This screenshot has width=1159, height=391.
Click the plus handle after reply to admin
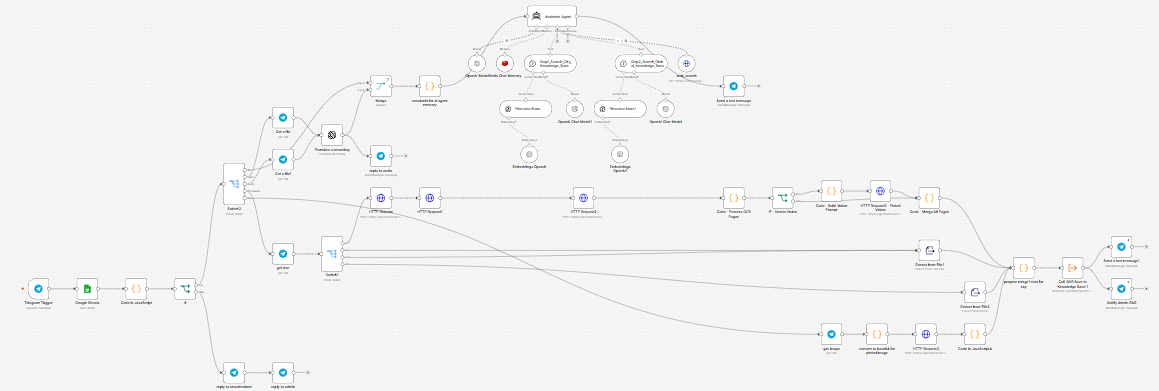click(307, 373)
